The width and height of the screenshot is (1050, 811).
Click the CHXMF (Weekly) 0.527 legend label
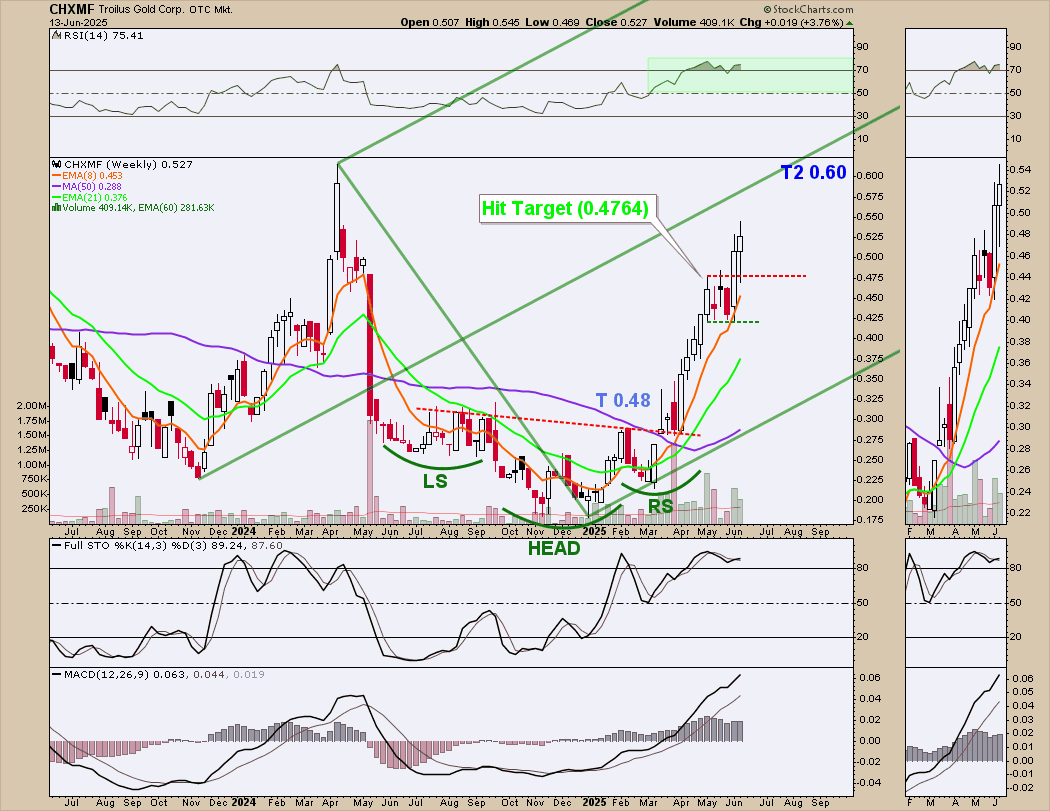pos(128,164)
